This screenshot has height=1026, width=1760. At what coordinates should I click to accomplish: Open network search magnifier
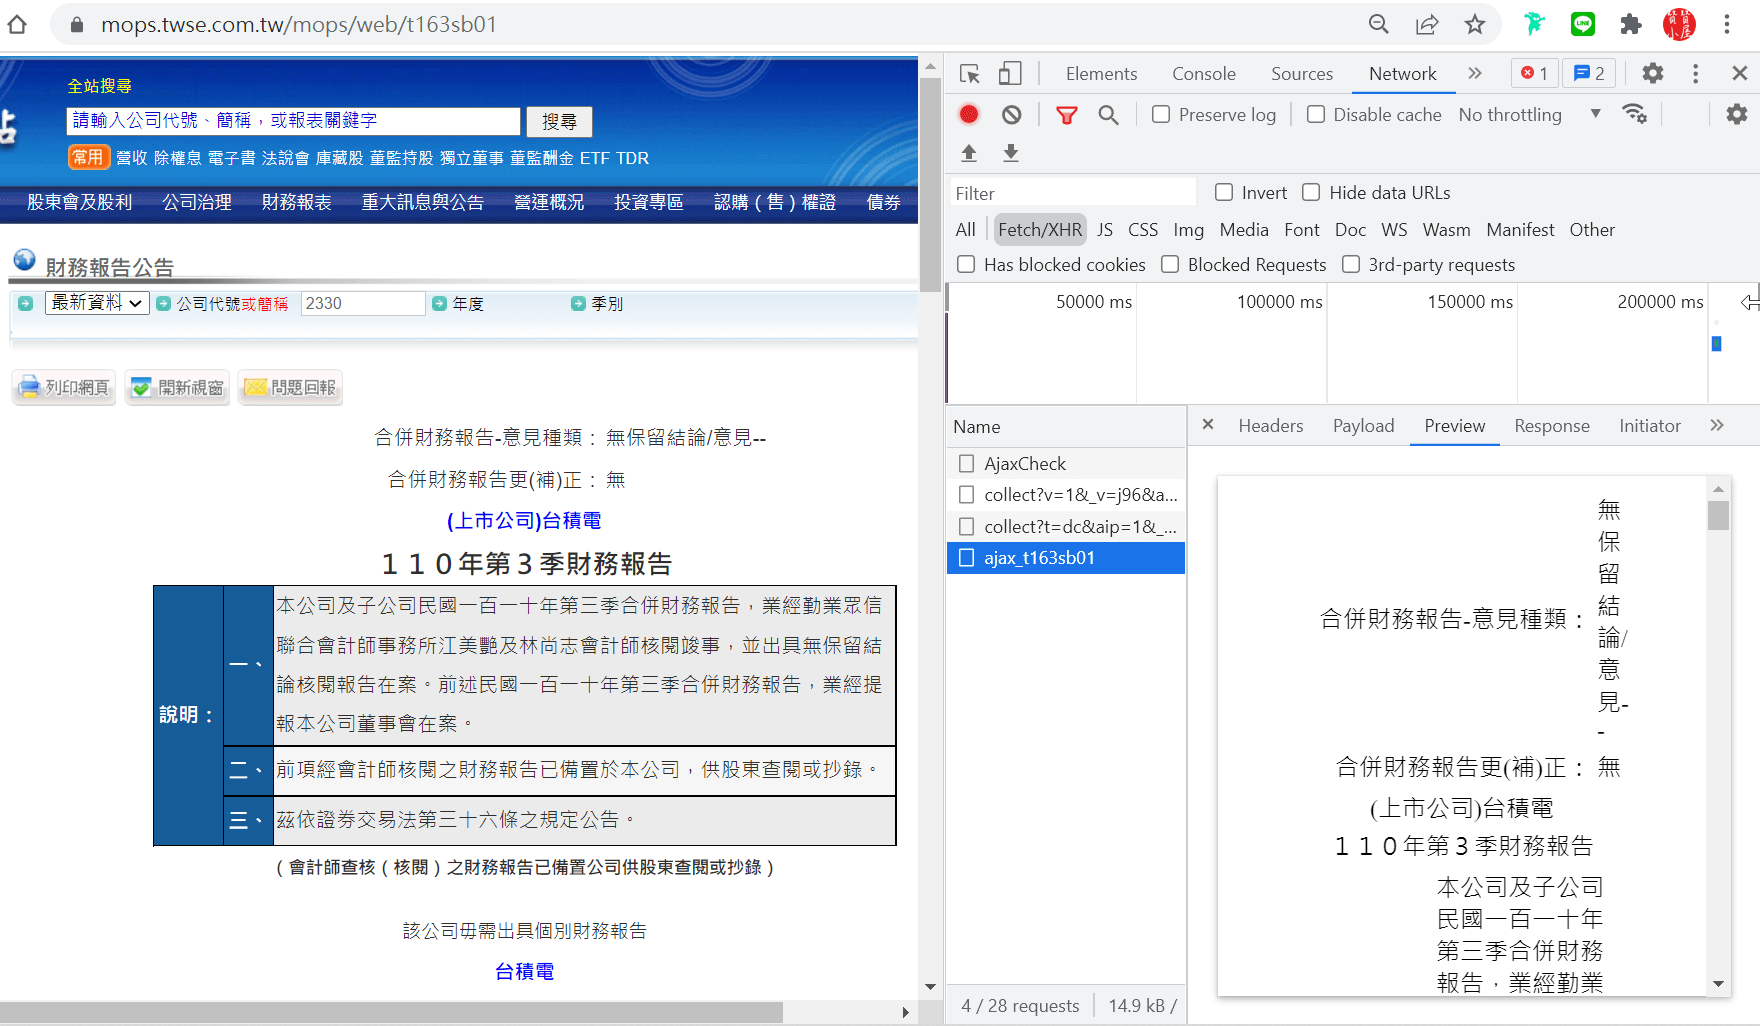pos(1108,115)
